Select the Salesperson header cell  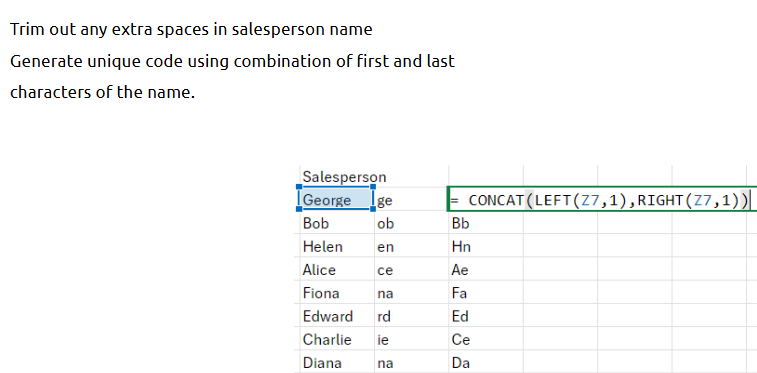[x=336, y=176]
